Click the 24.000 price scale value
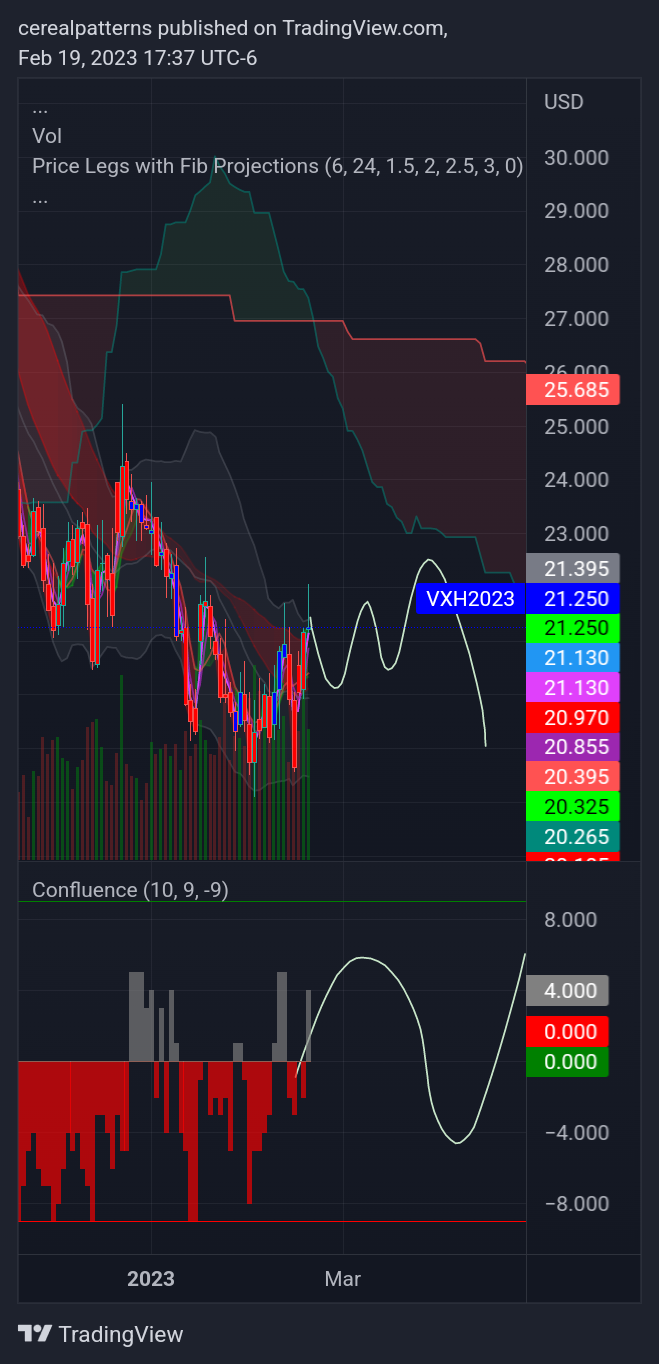Image resolution: width=659 pixels, height=1364 pixels. [577, 480]
